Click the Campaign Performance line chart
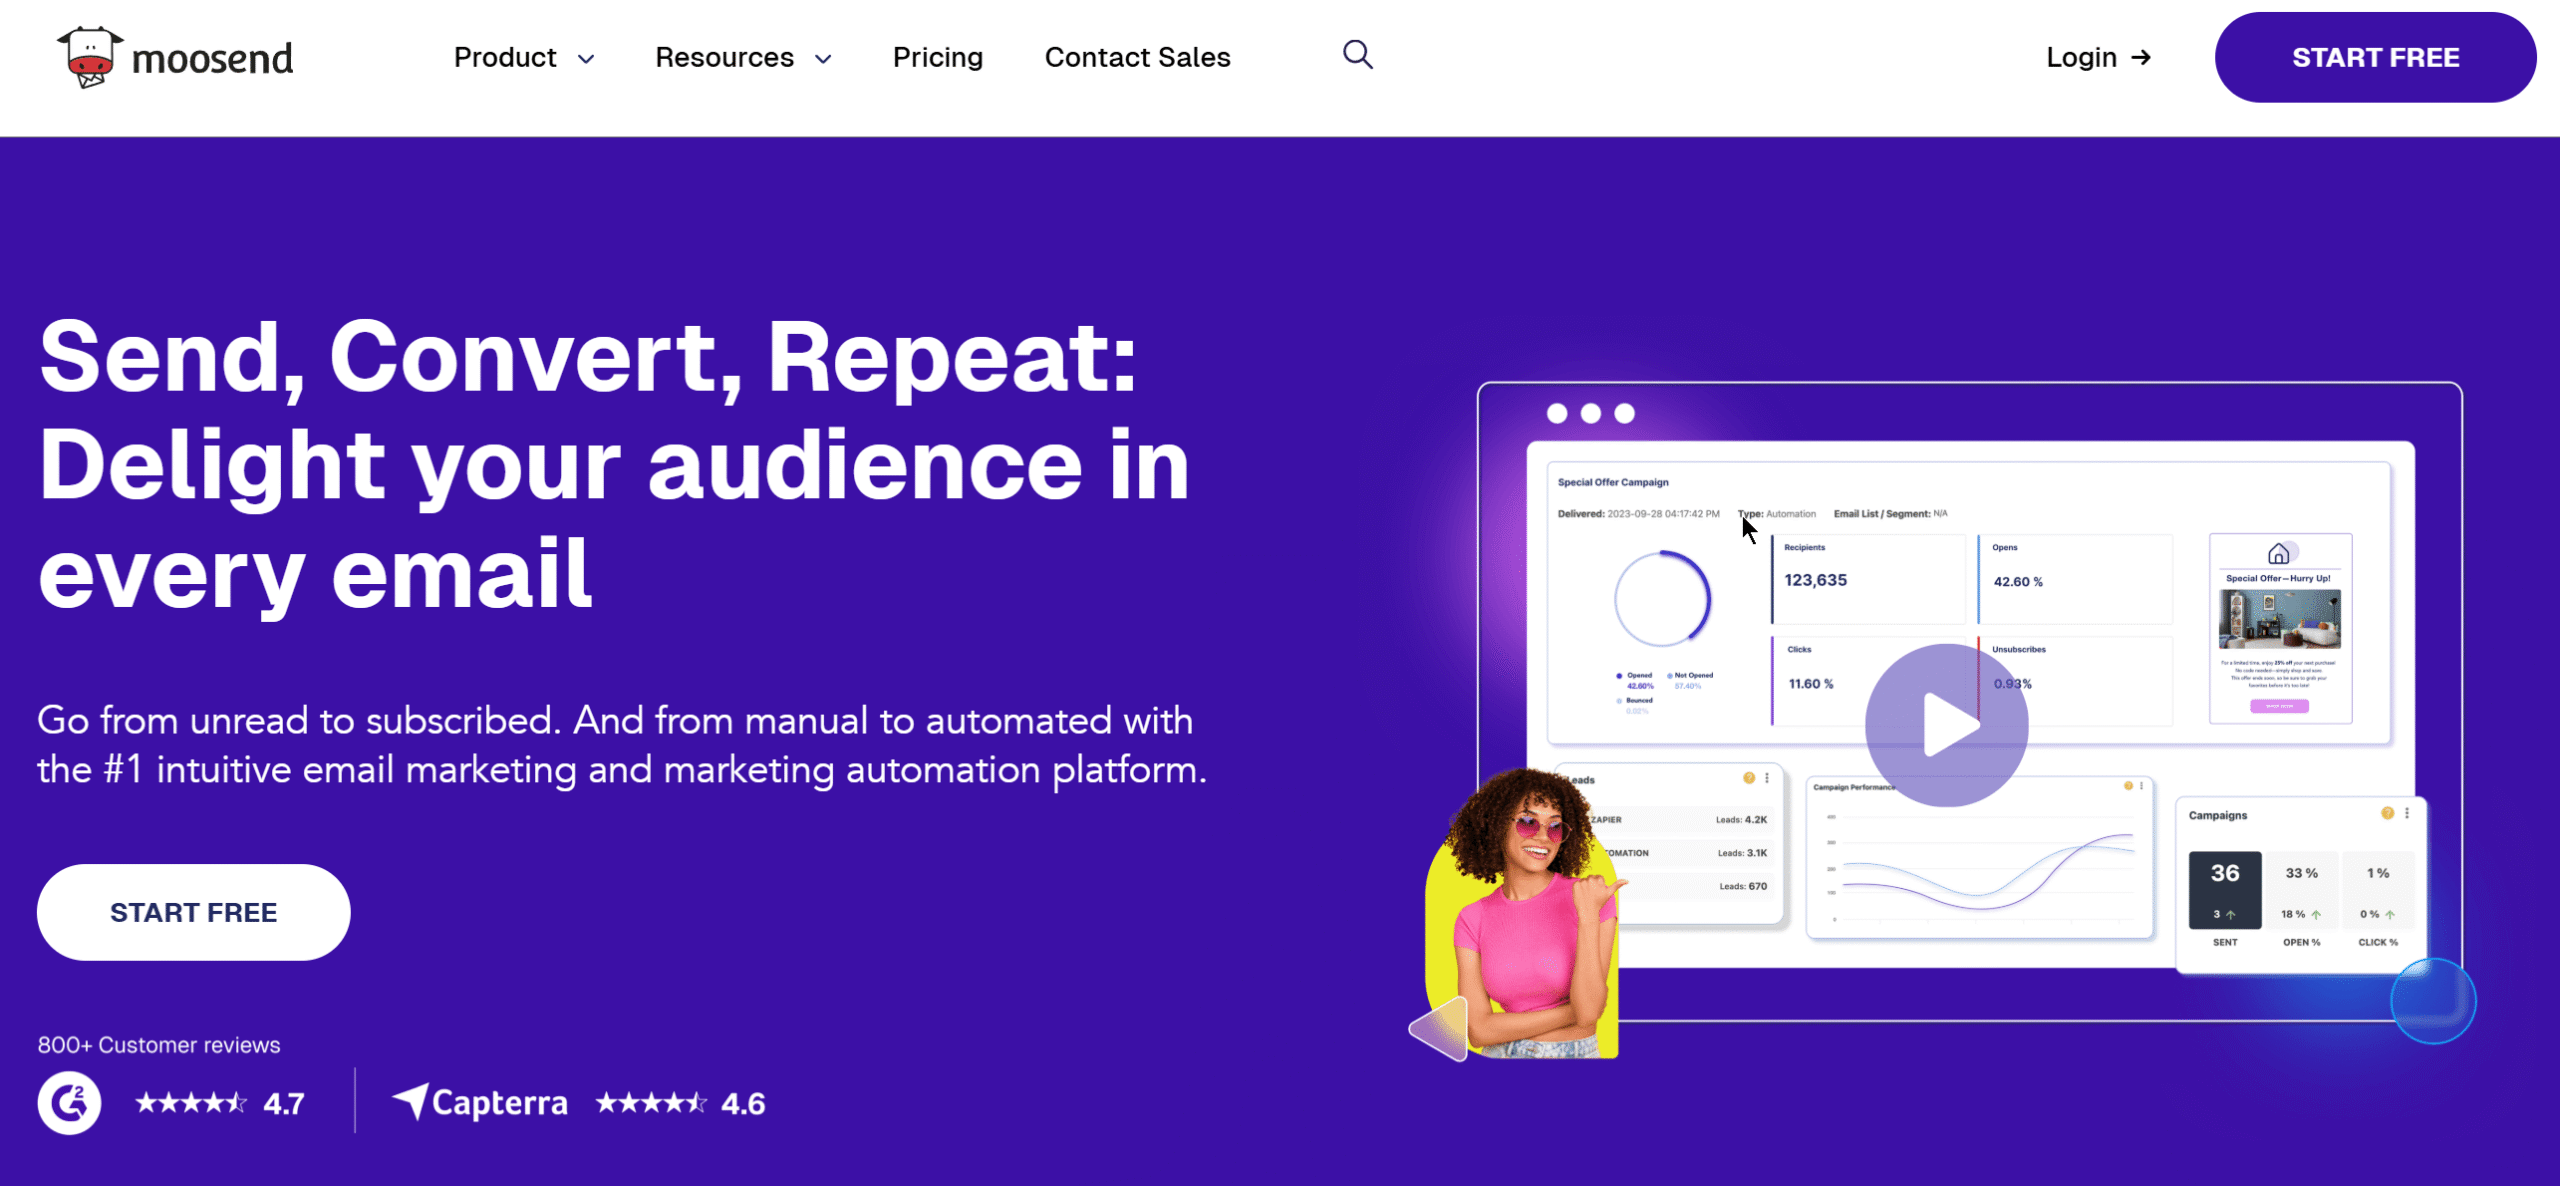 tap(1980, 870)
